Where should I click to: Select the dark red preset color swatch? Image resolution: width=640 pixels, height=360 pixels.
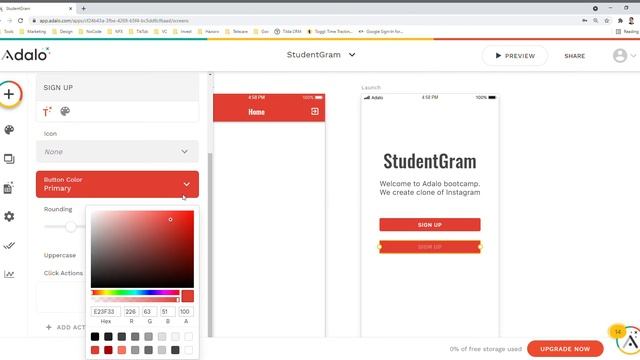(x=108, y=350)
